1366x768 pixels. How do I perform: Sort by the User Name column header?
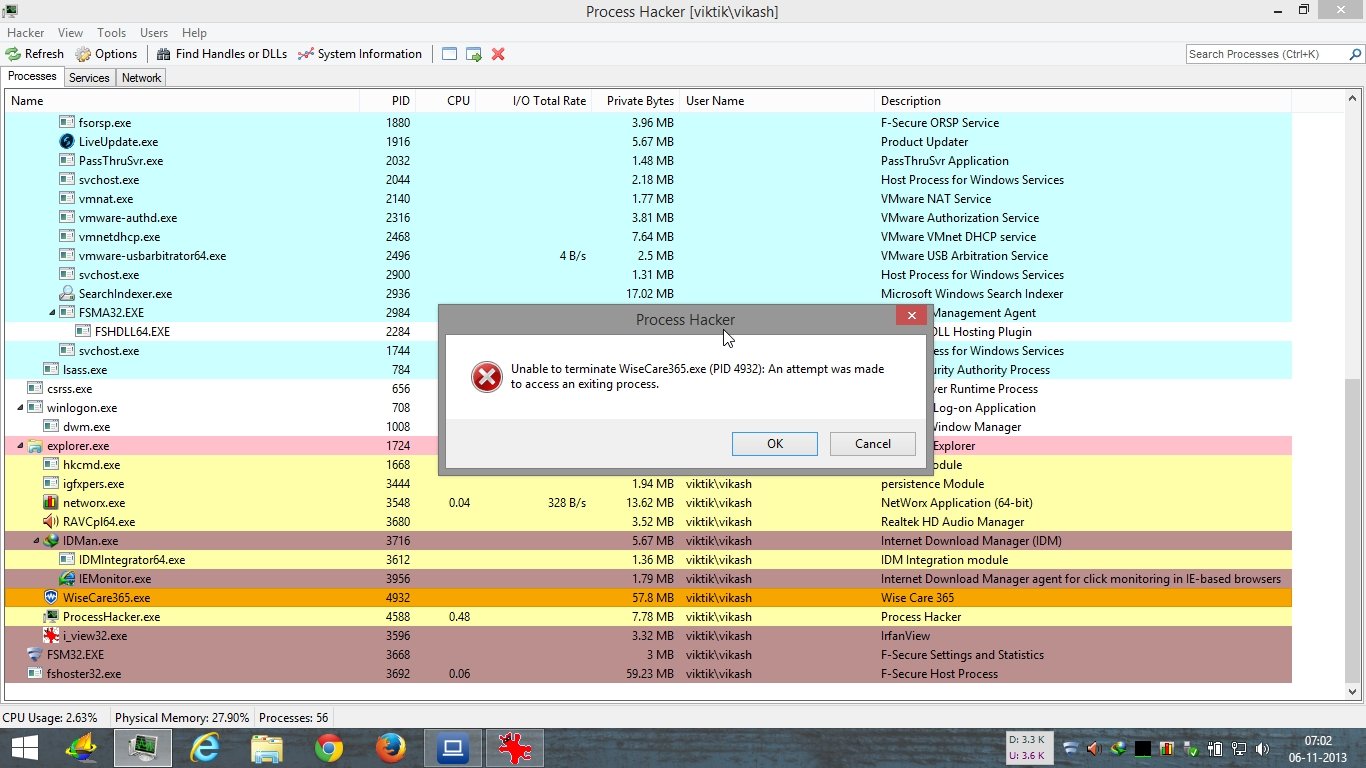click(776, 101)
